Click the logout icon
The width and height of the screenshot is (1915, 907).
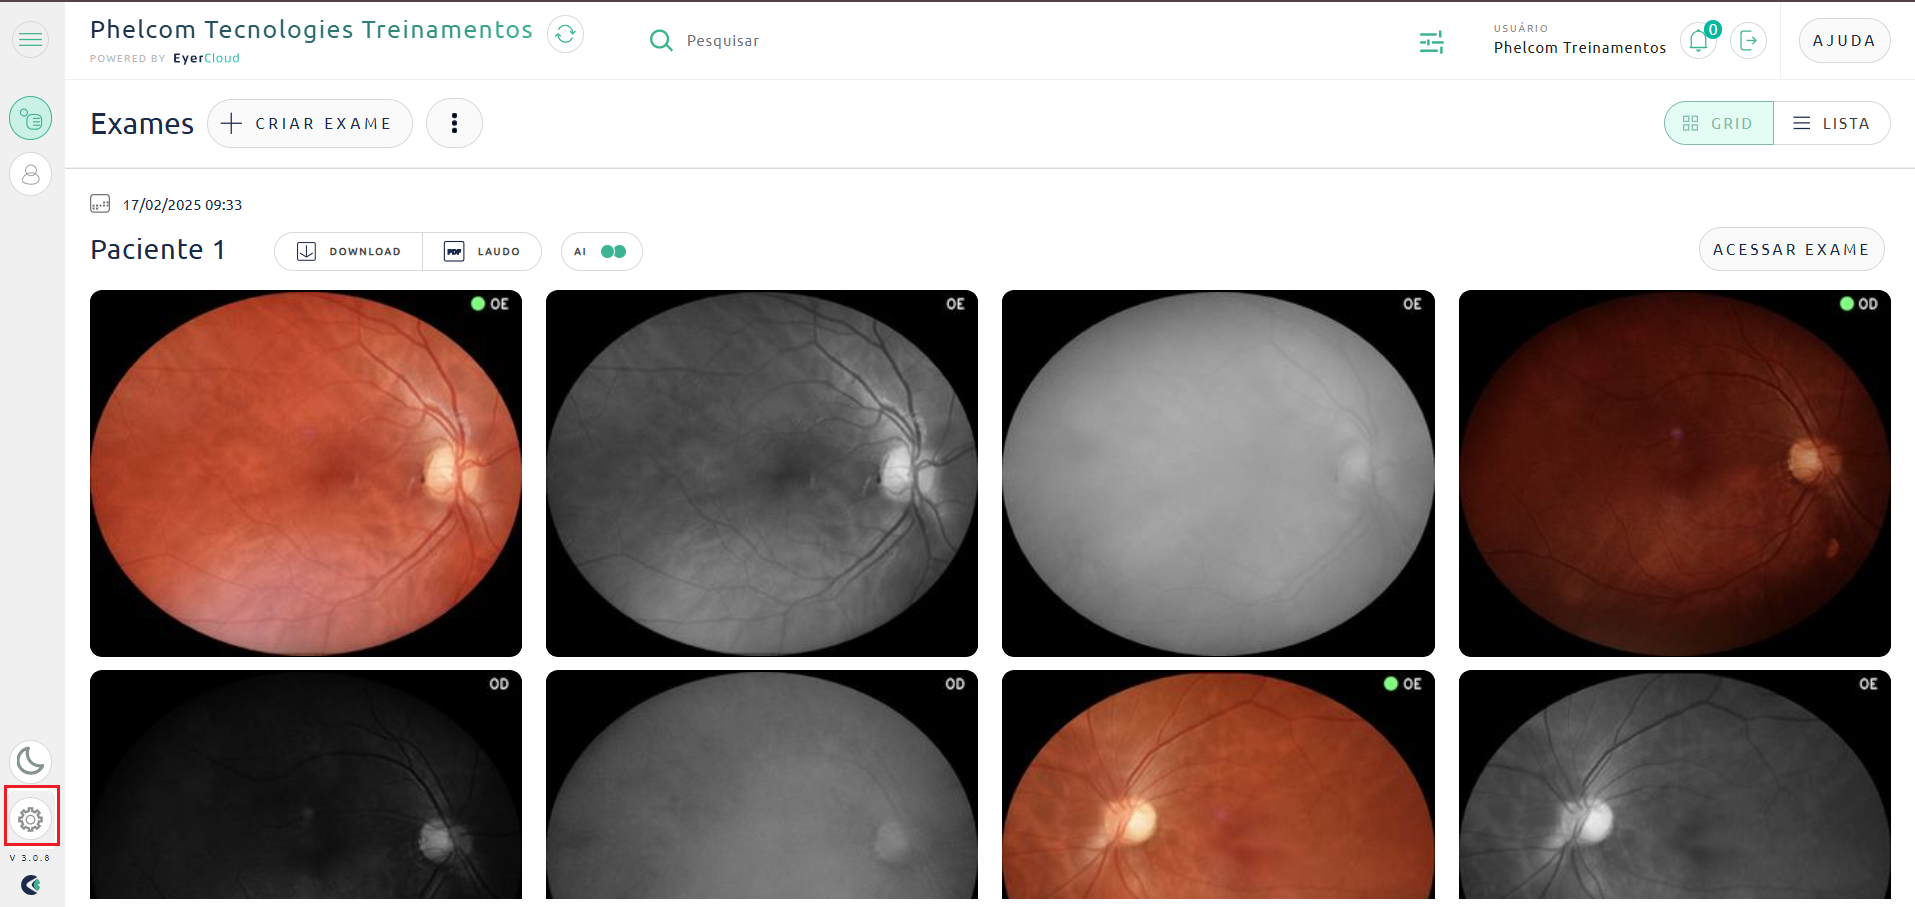1748,40
